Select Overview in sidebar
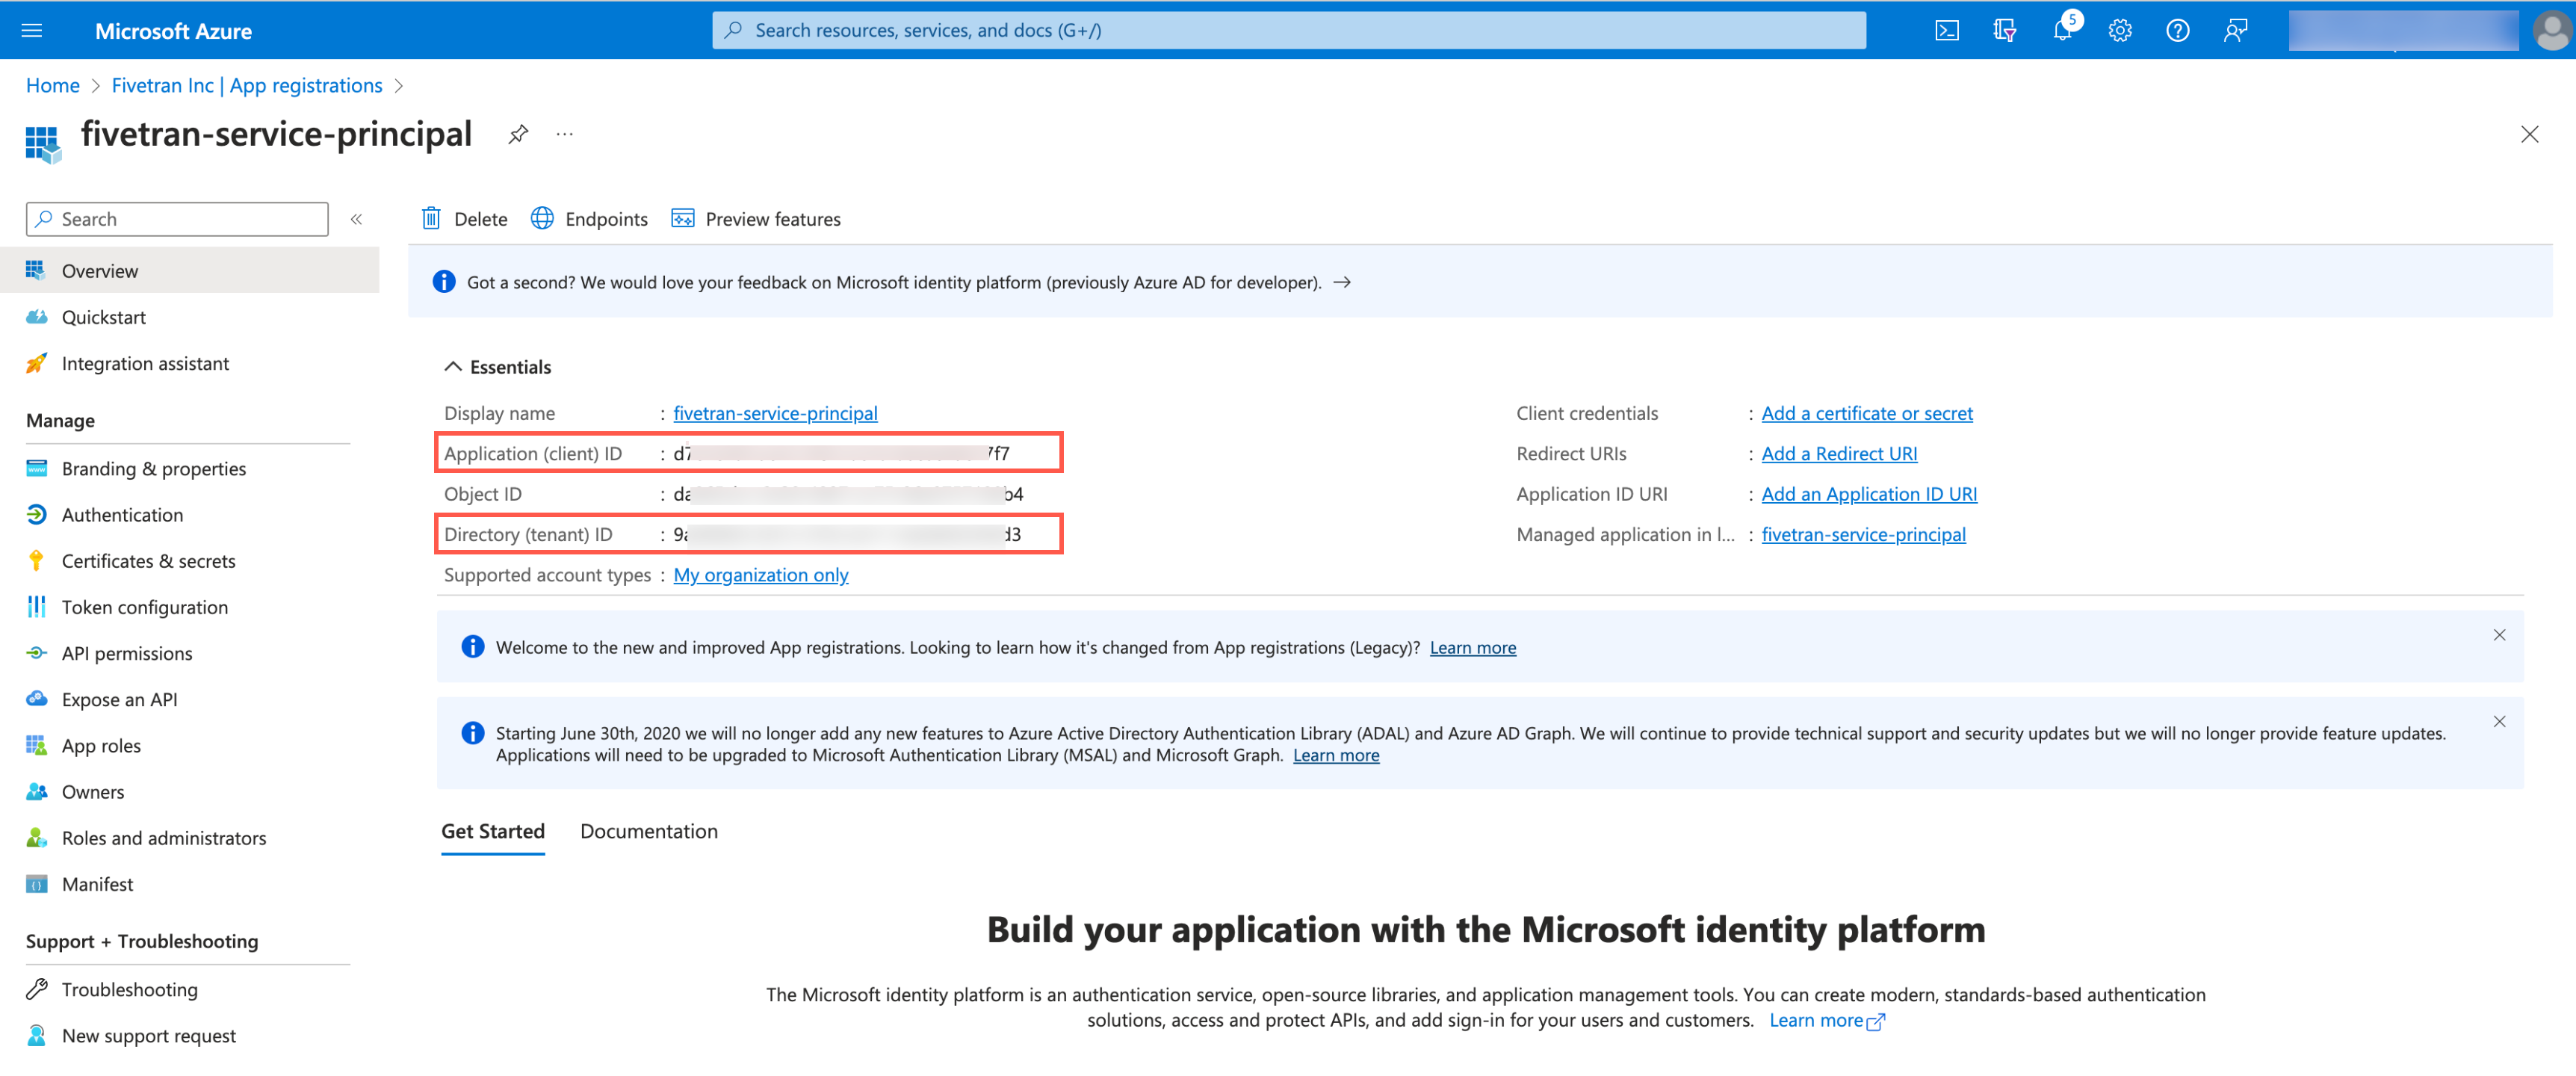2576x1076 pixels. coord(190,271)
